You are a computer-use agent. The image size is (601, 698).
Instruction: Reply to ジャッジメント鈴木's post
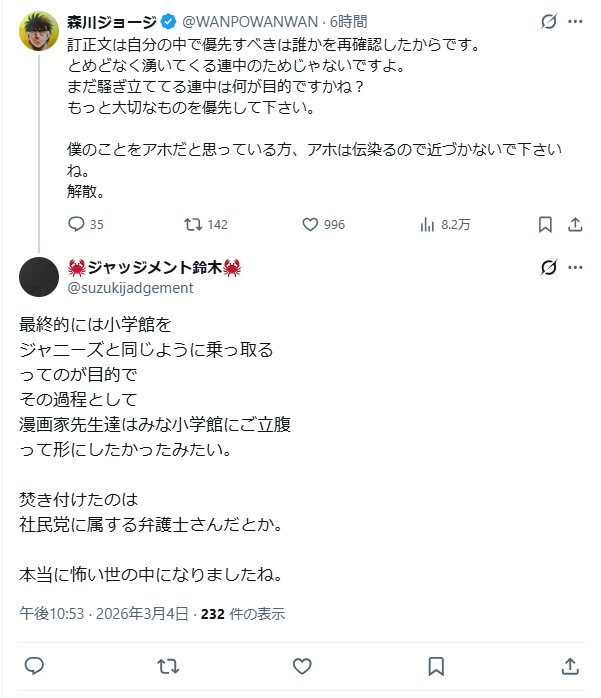33,665
